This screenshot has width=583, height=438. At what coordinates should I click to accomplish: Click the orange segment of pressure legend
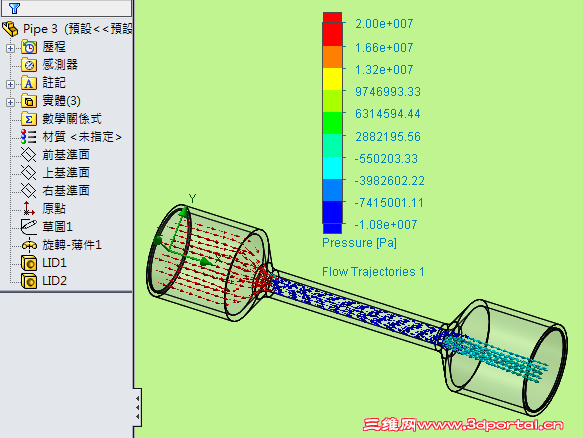coord(332,57)
